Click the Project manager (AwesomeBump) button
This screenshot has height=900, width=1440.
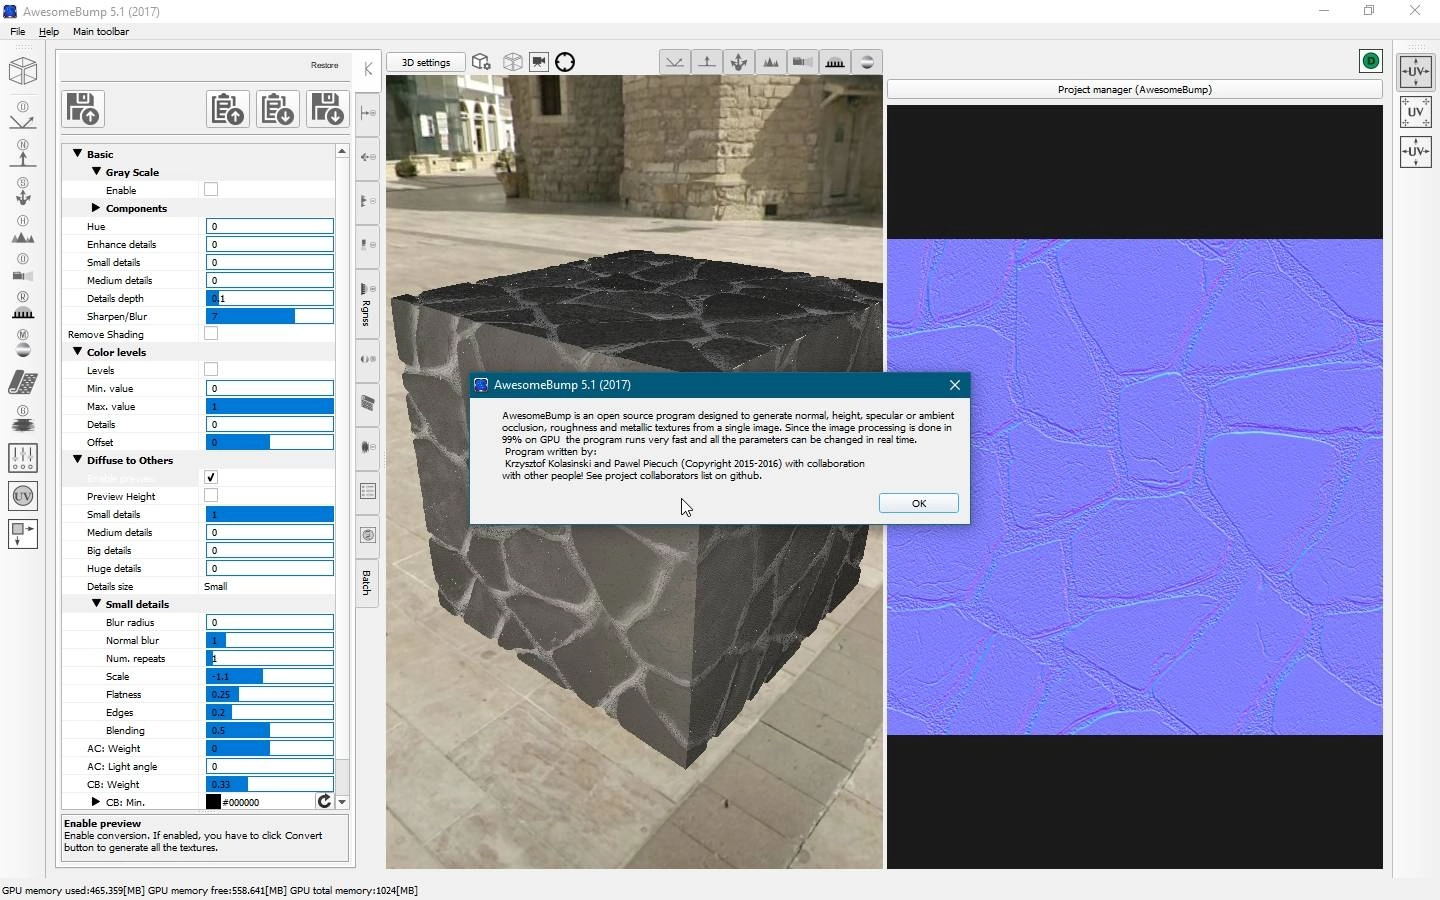[x=1134, y=89]
